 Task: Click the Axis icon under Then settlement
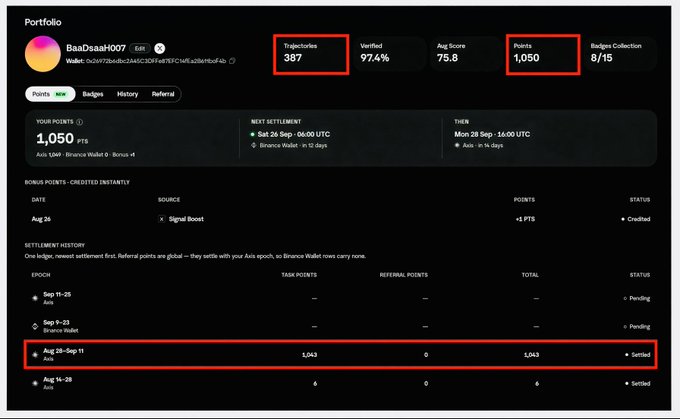[x=457, y=145]
